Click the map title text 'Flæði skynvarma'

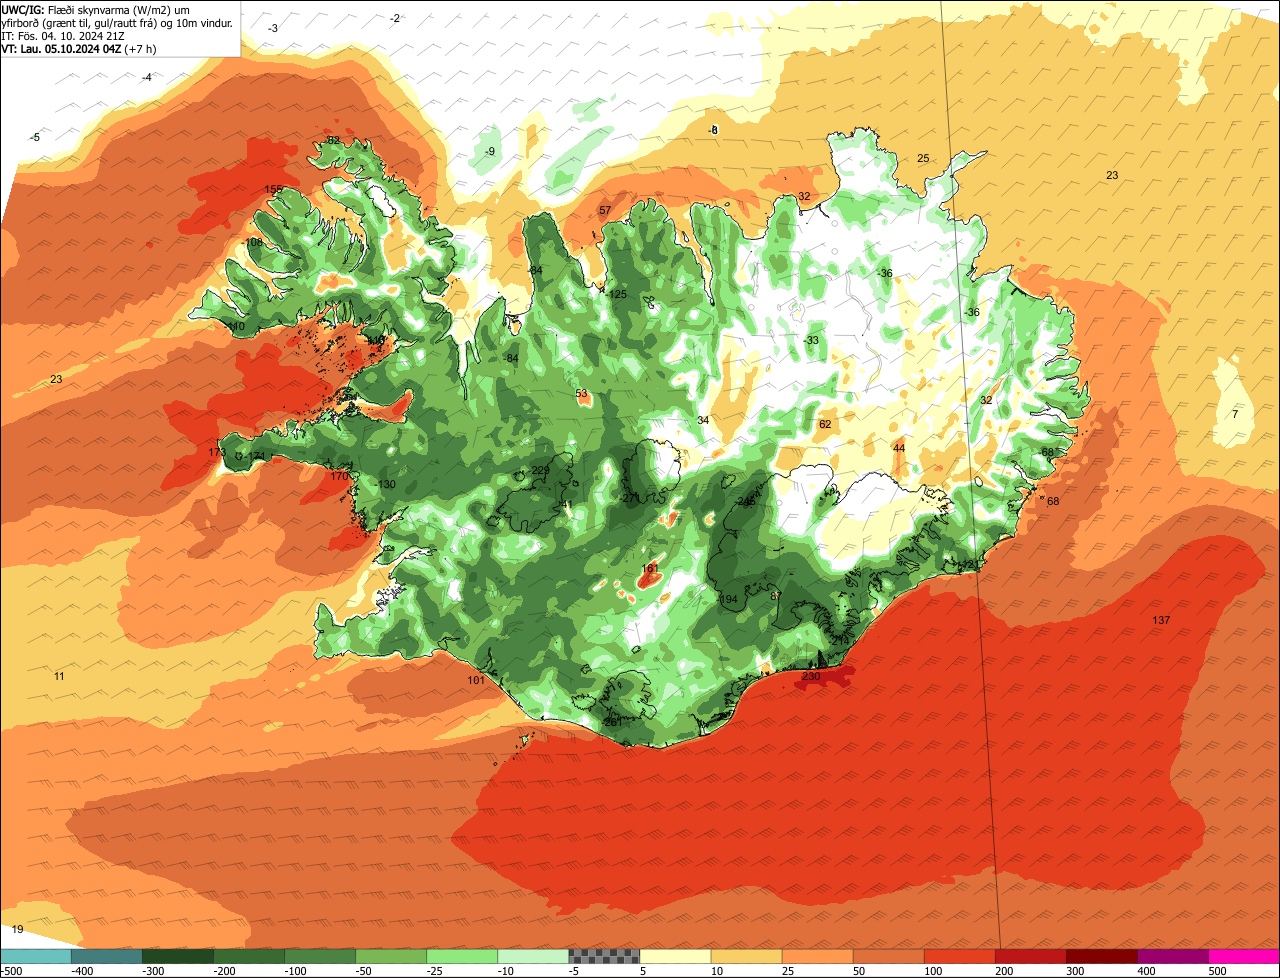pos(89,10)
